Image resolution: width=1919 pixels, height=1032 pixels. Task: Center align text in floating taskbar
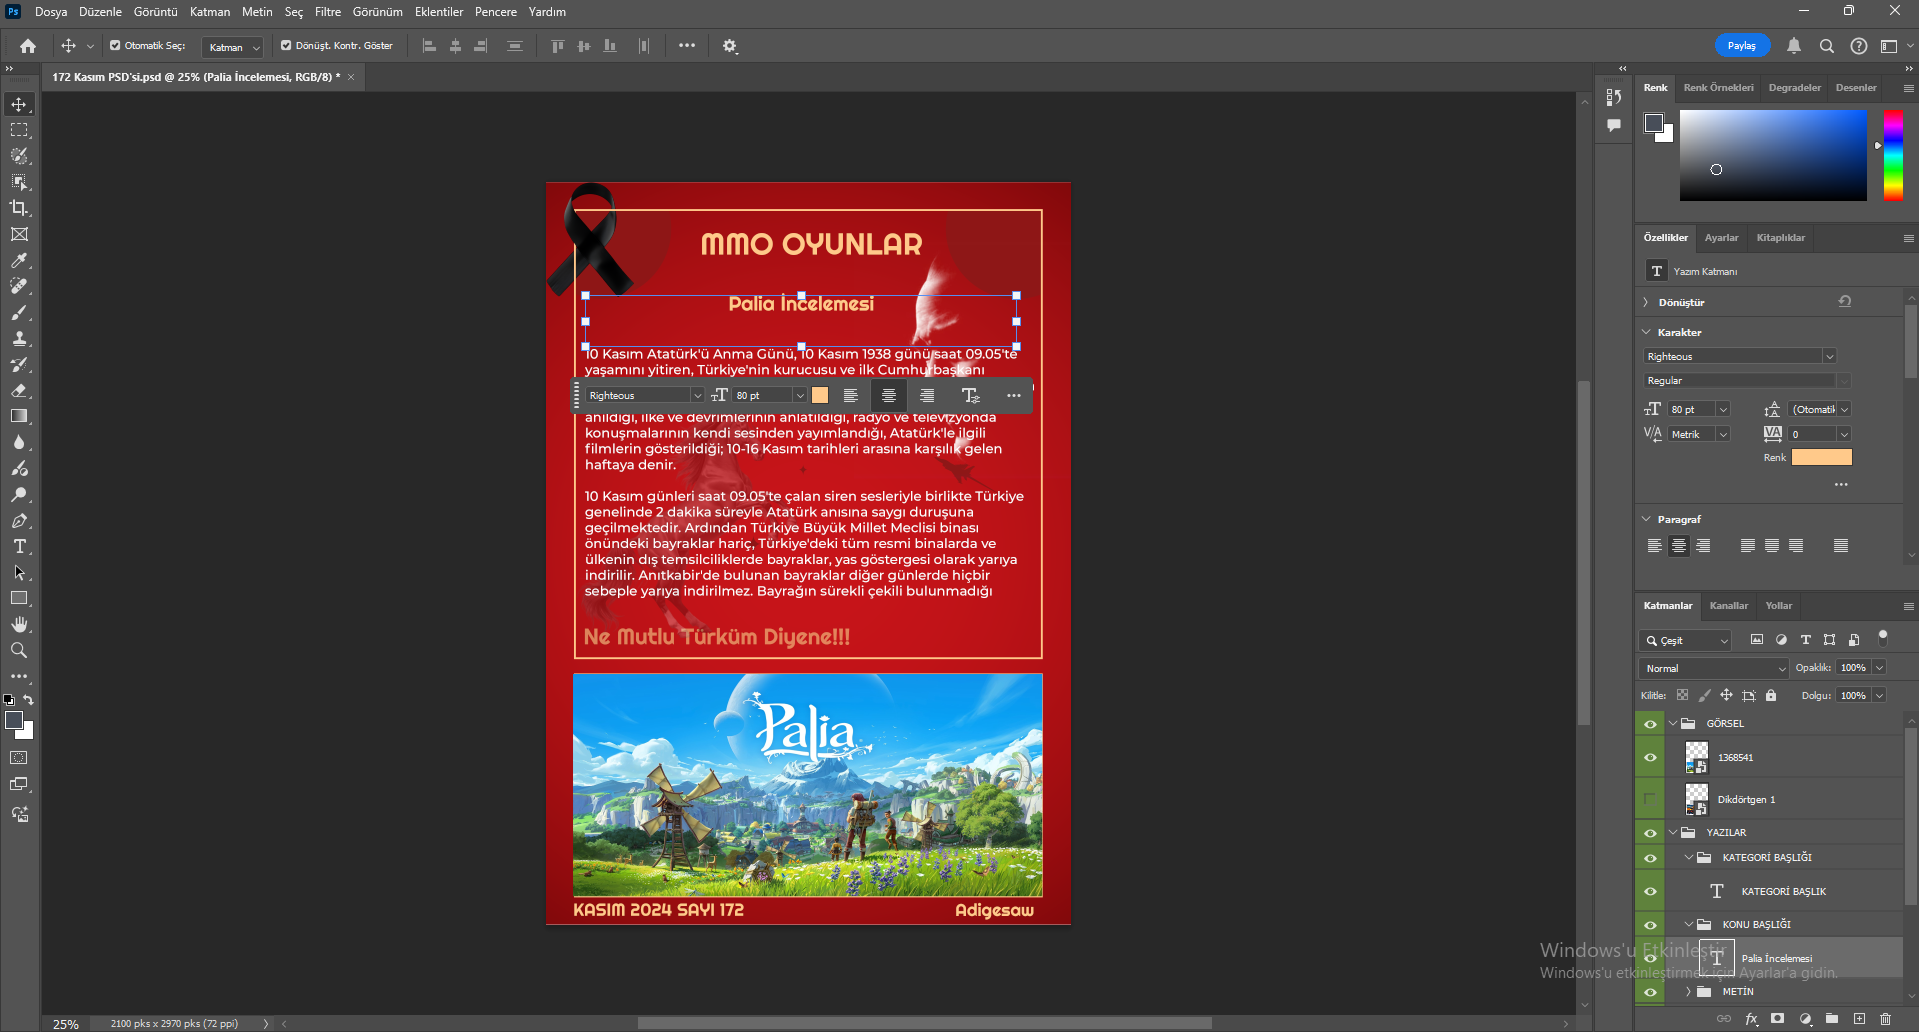pyautogui.click(x=888, y=395)
